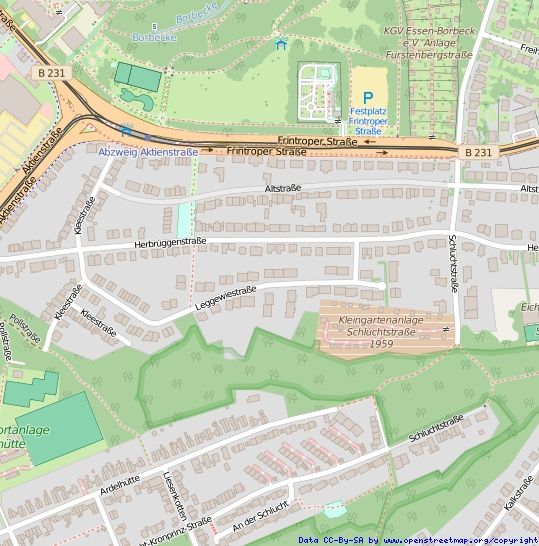539x546 pixels.
Task: Click the KGV Essen-Borbeck allotment label
Action: [429, 43]
